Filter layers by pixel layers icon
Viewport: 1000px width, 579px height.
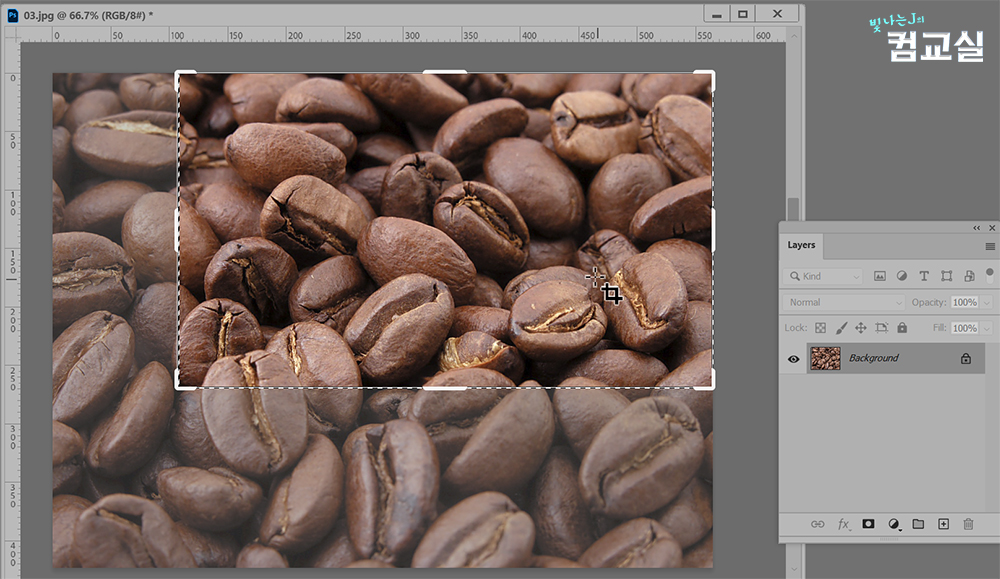(x=879, y=276)
